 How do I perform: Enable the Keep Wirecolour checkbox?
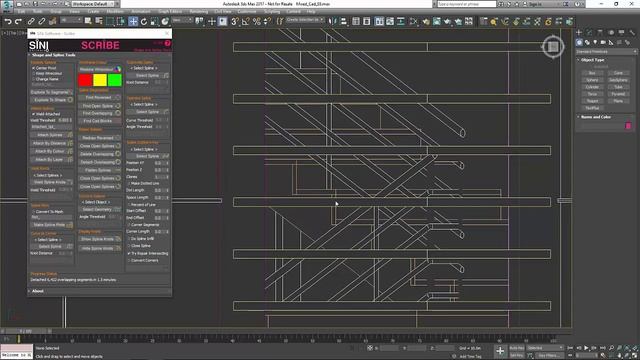(x=33, y=73)
